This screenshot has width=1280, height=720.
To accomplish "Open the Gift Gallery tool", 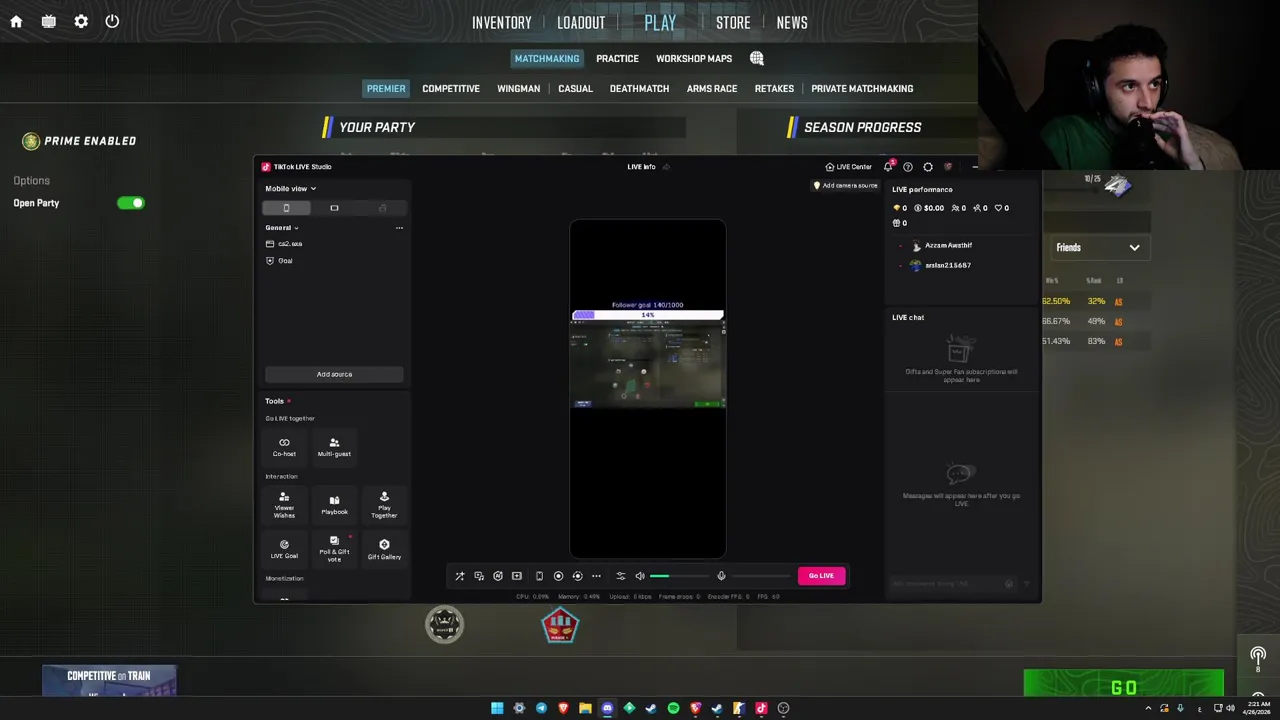I will pyautogui.click(x=384, y=549).
